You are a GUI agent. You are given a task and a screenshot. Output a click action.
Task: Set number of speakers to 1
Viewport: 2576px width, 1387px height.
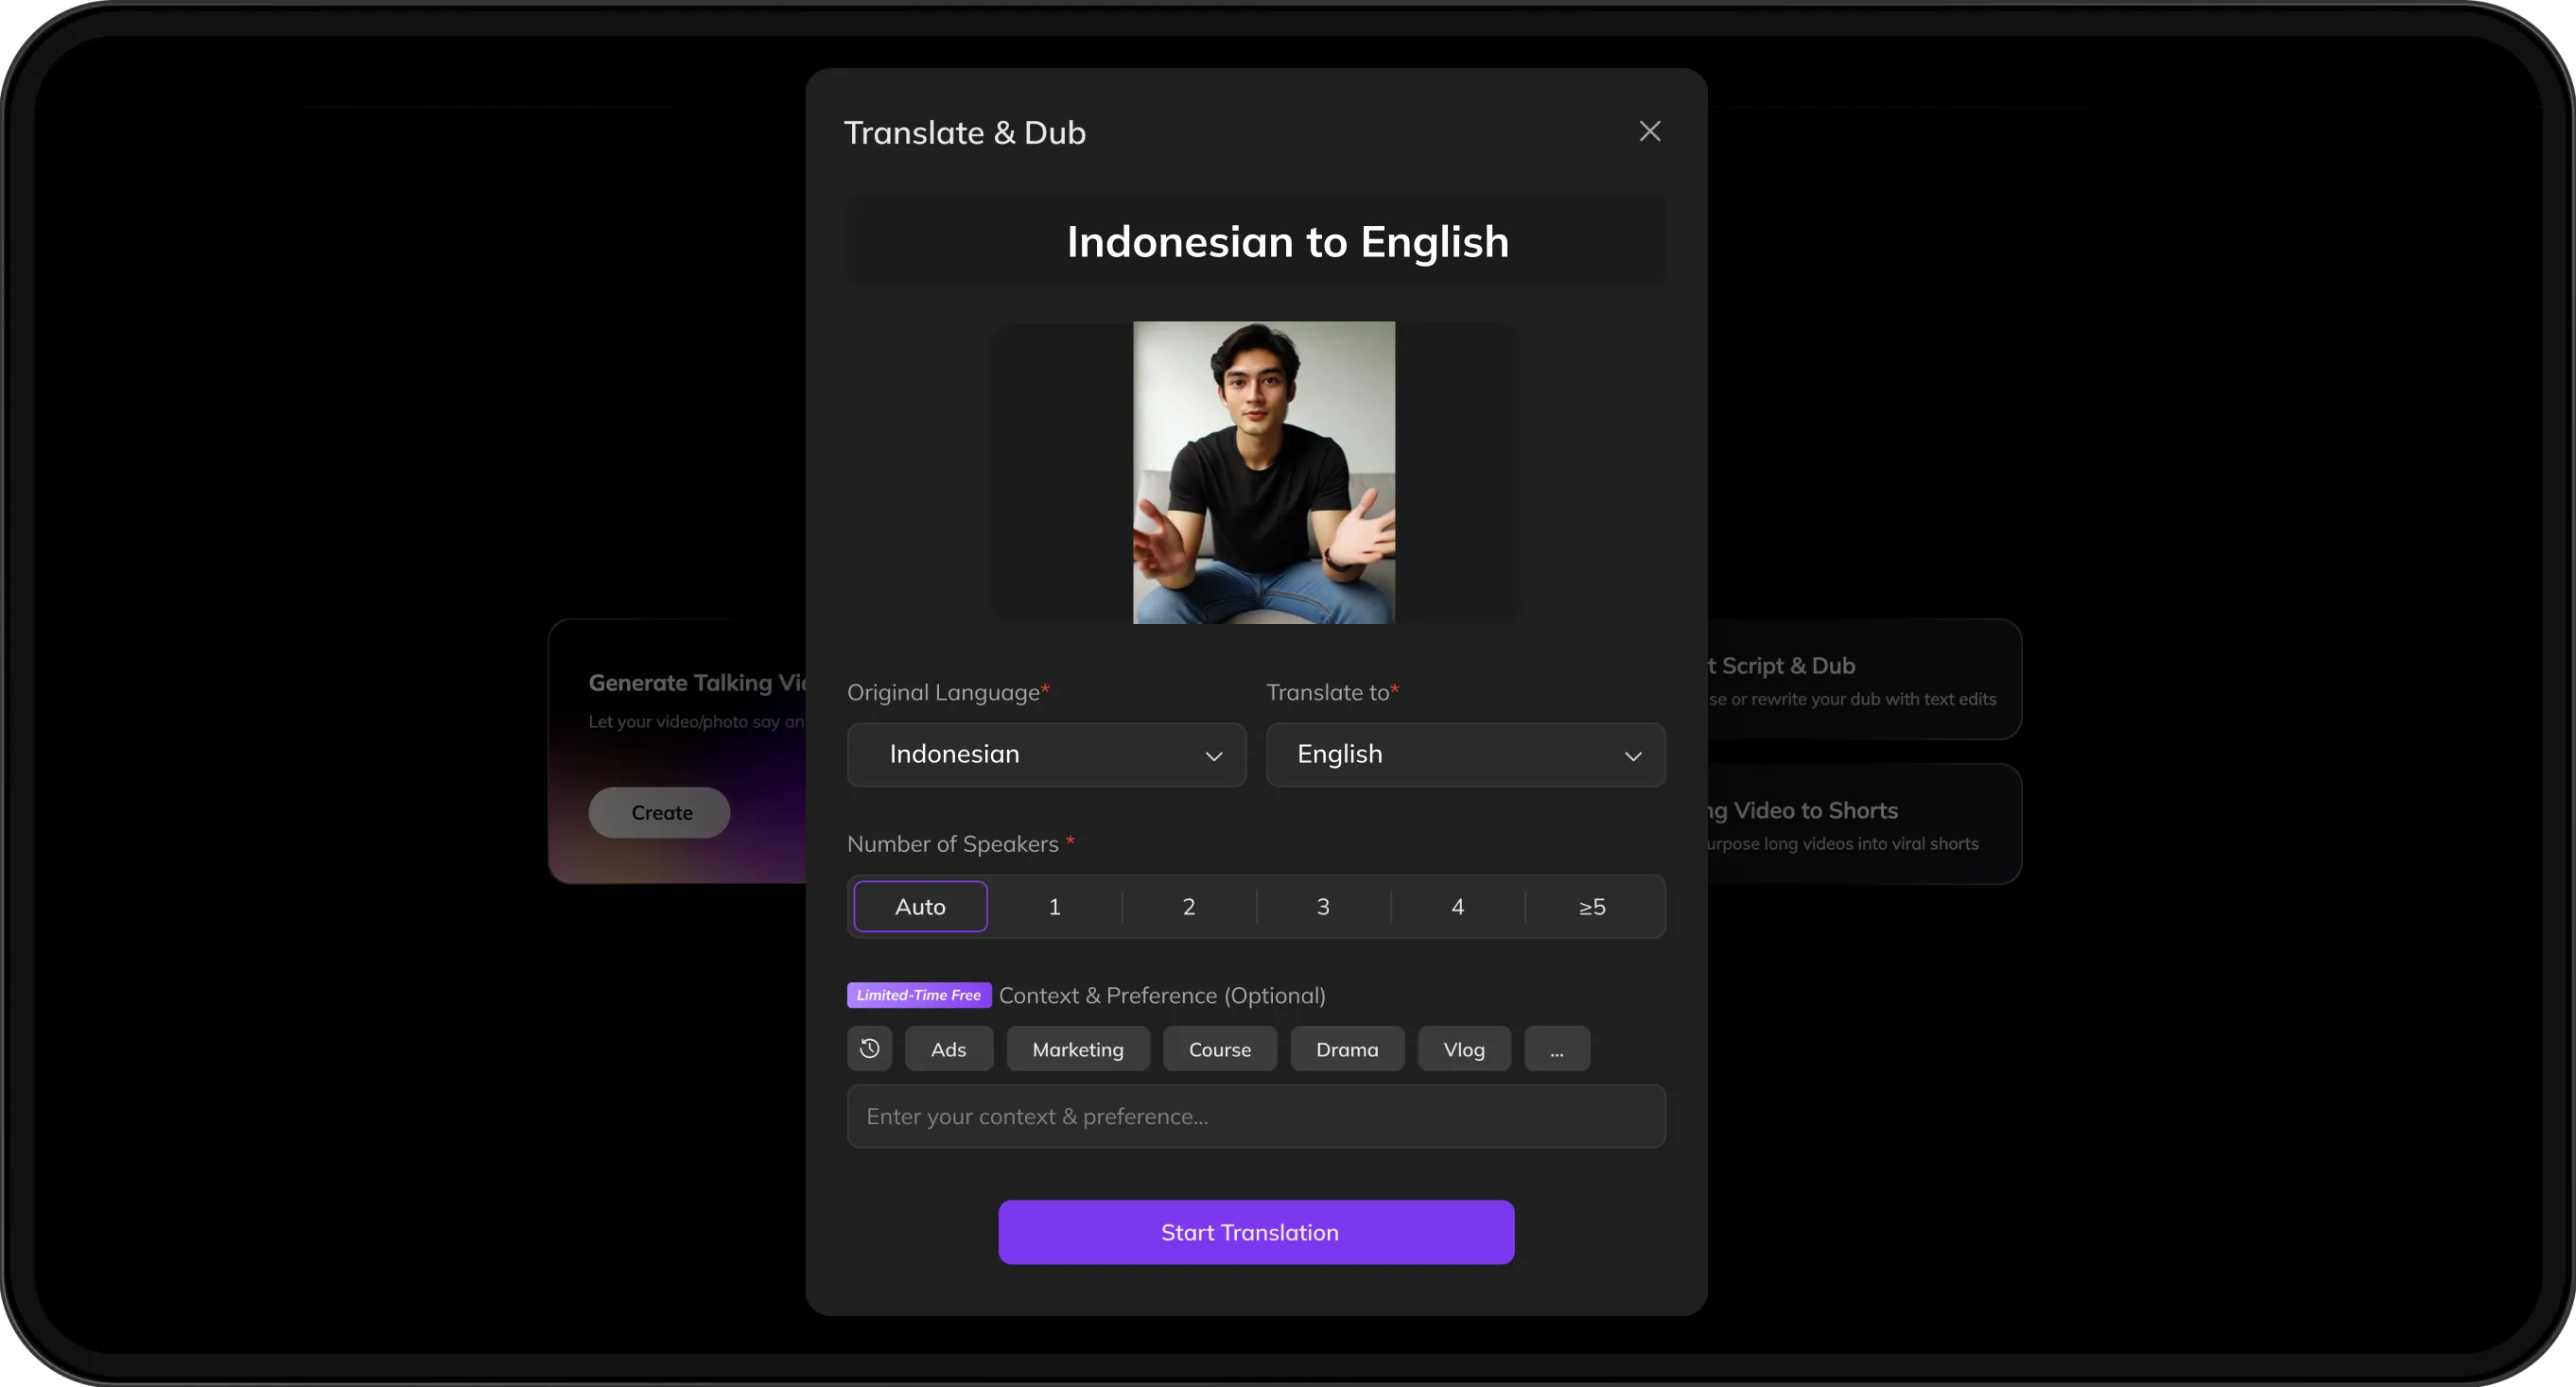pyautogui.click(x=1054, y=906)
